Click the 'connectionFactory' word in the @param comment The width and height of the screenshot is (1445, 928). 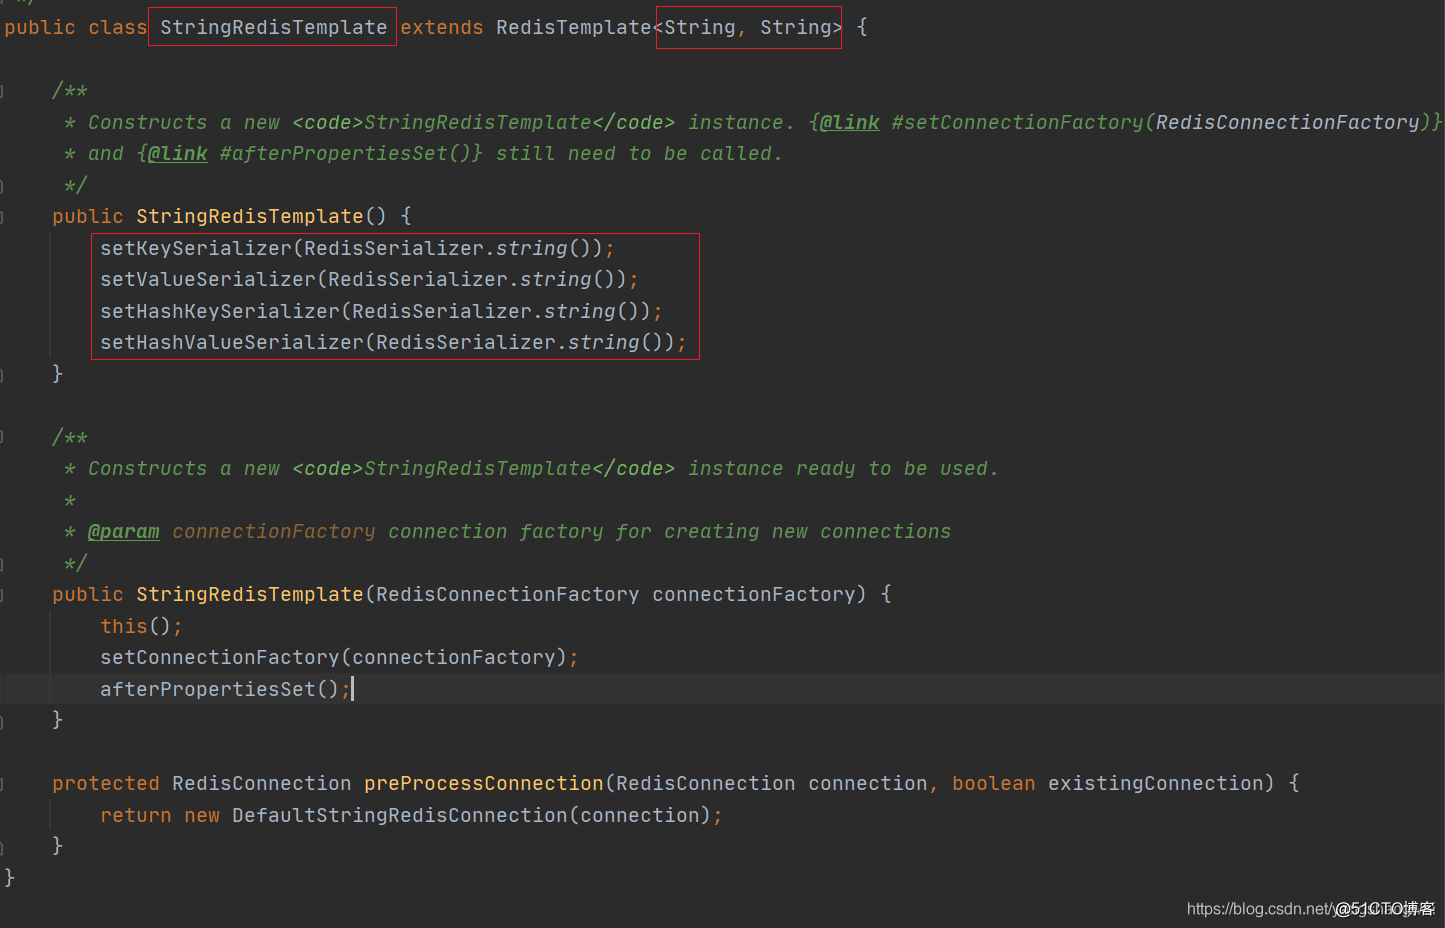[x=274, y=531]
